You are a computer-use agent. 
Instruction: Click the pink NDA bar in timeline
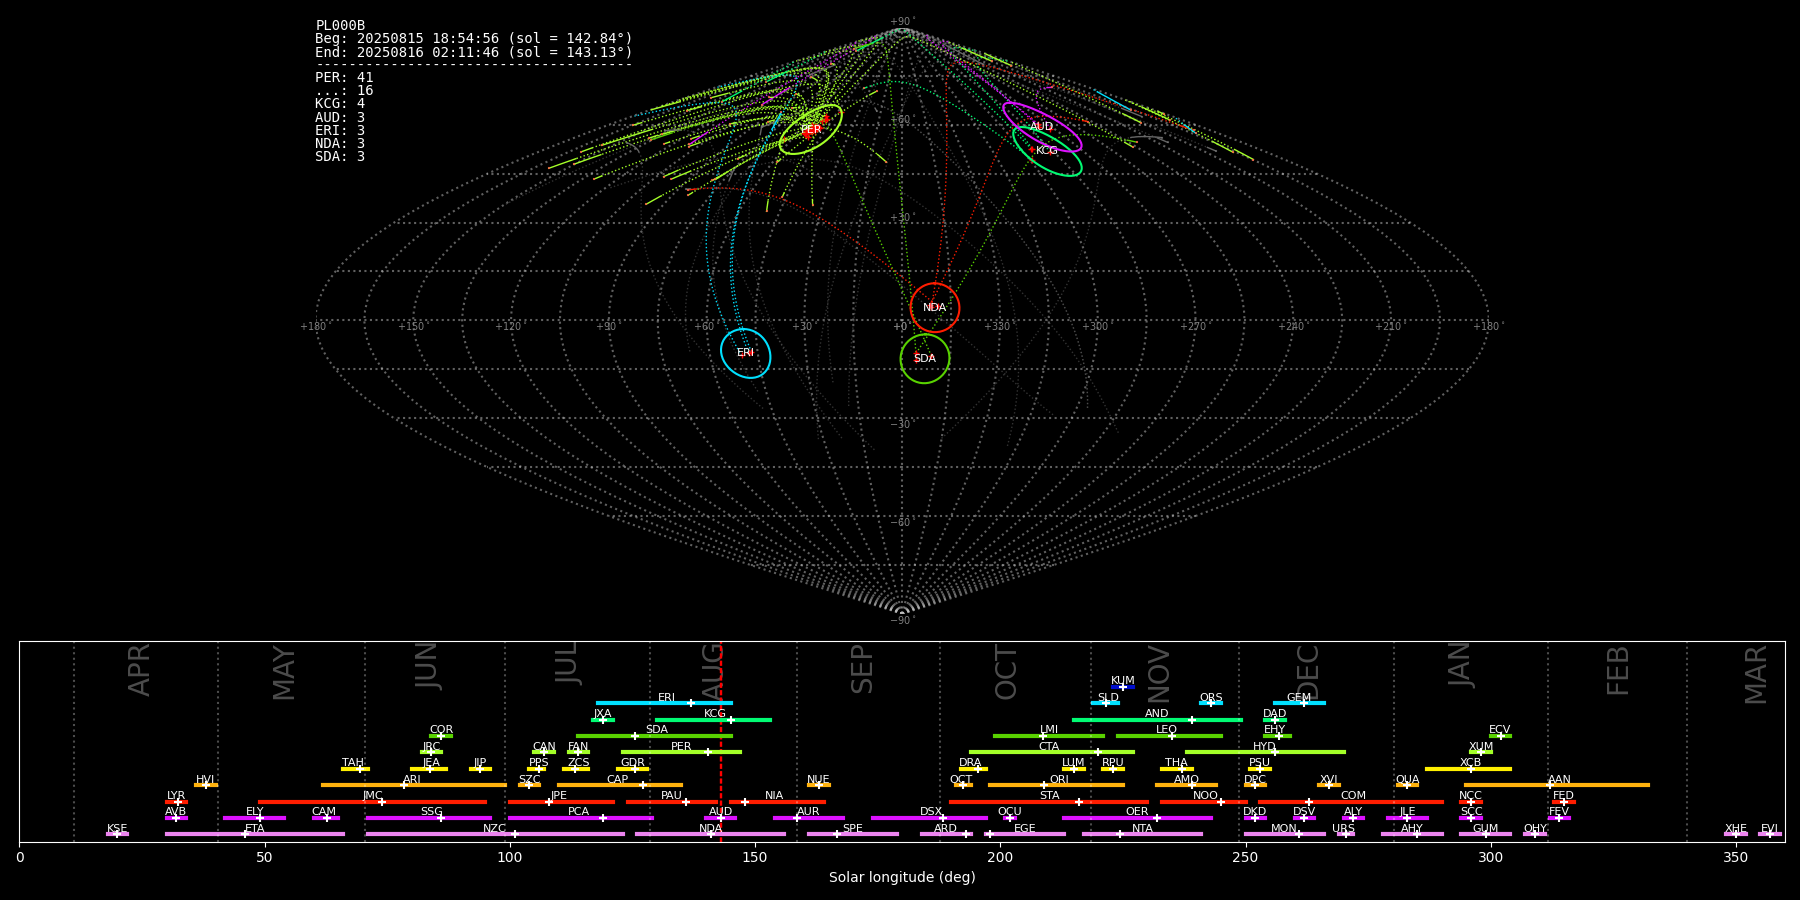pos(710,834)
